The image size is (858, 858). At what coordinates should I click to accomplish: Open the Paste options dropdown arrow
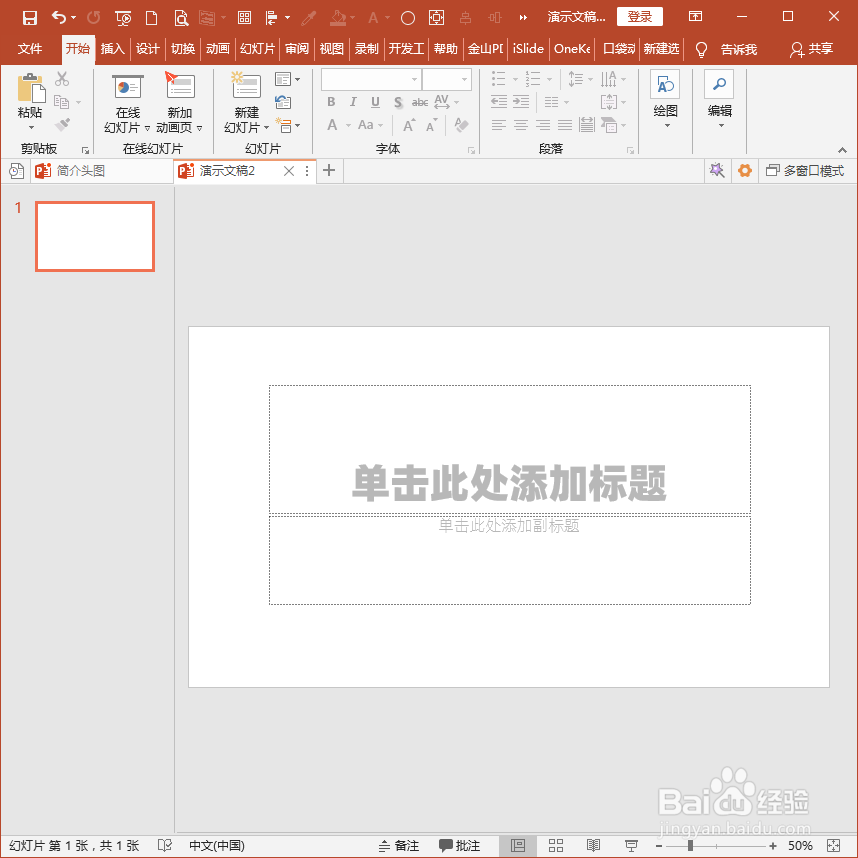point(31,127)
